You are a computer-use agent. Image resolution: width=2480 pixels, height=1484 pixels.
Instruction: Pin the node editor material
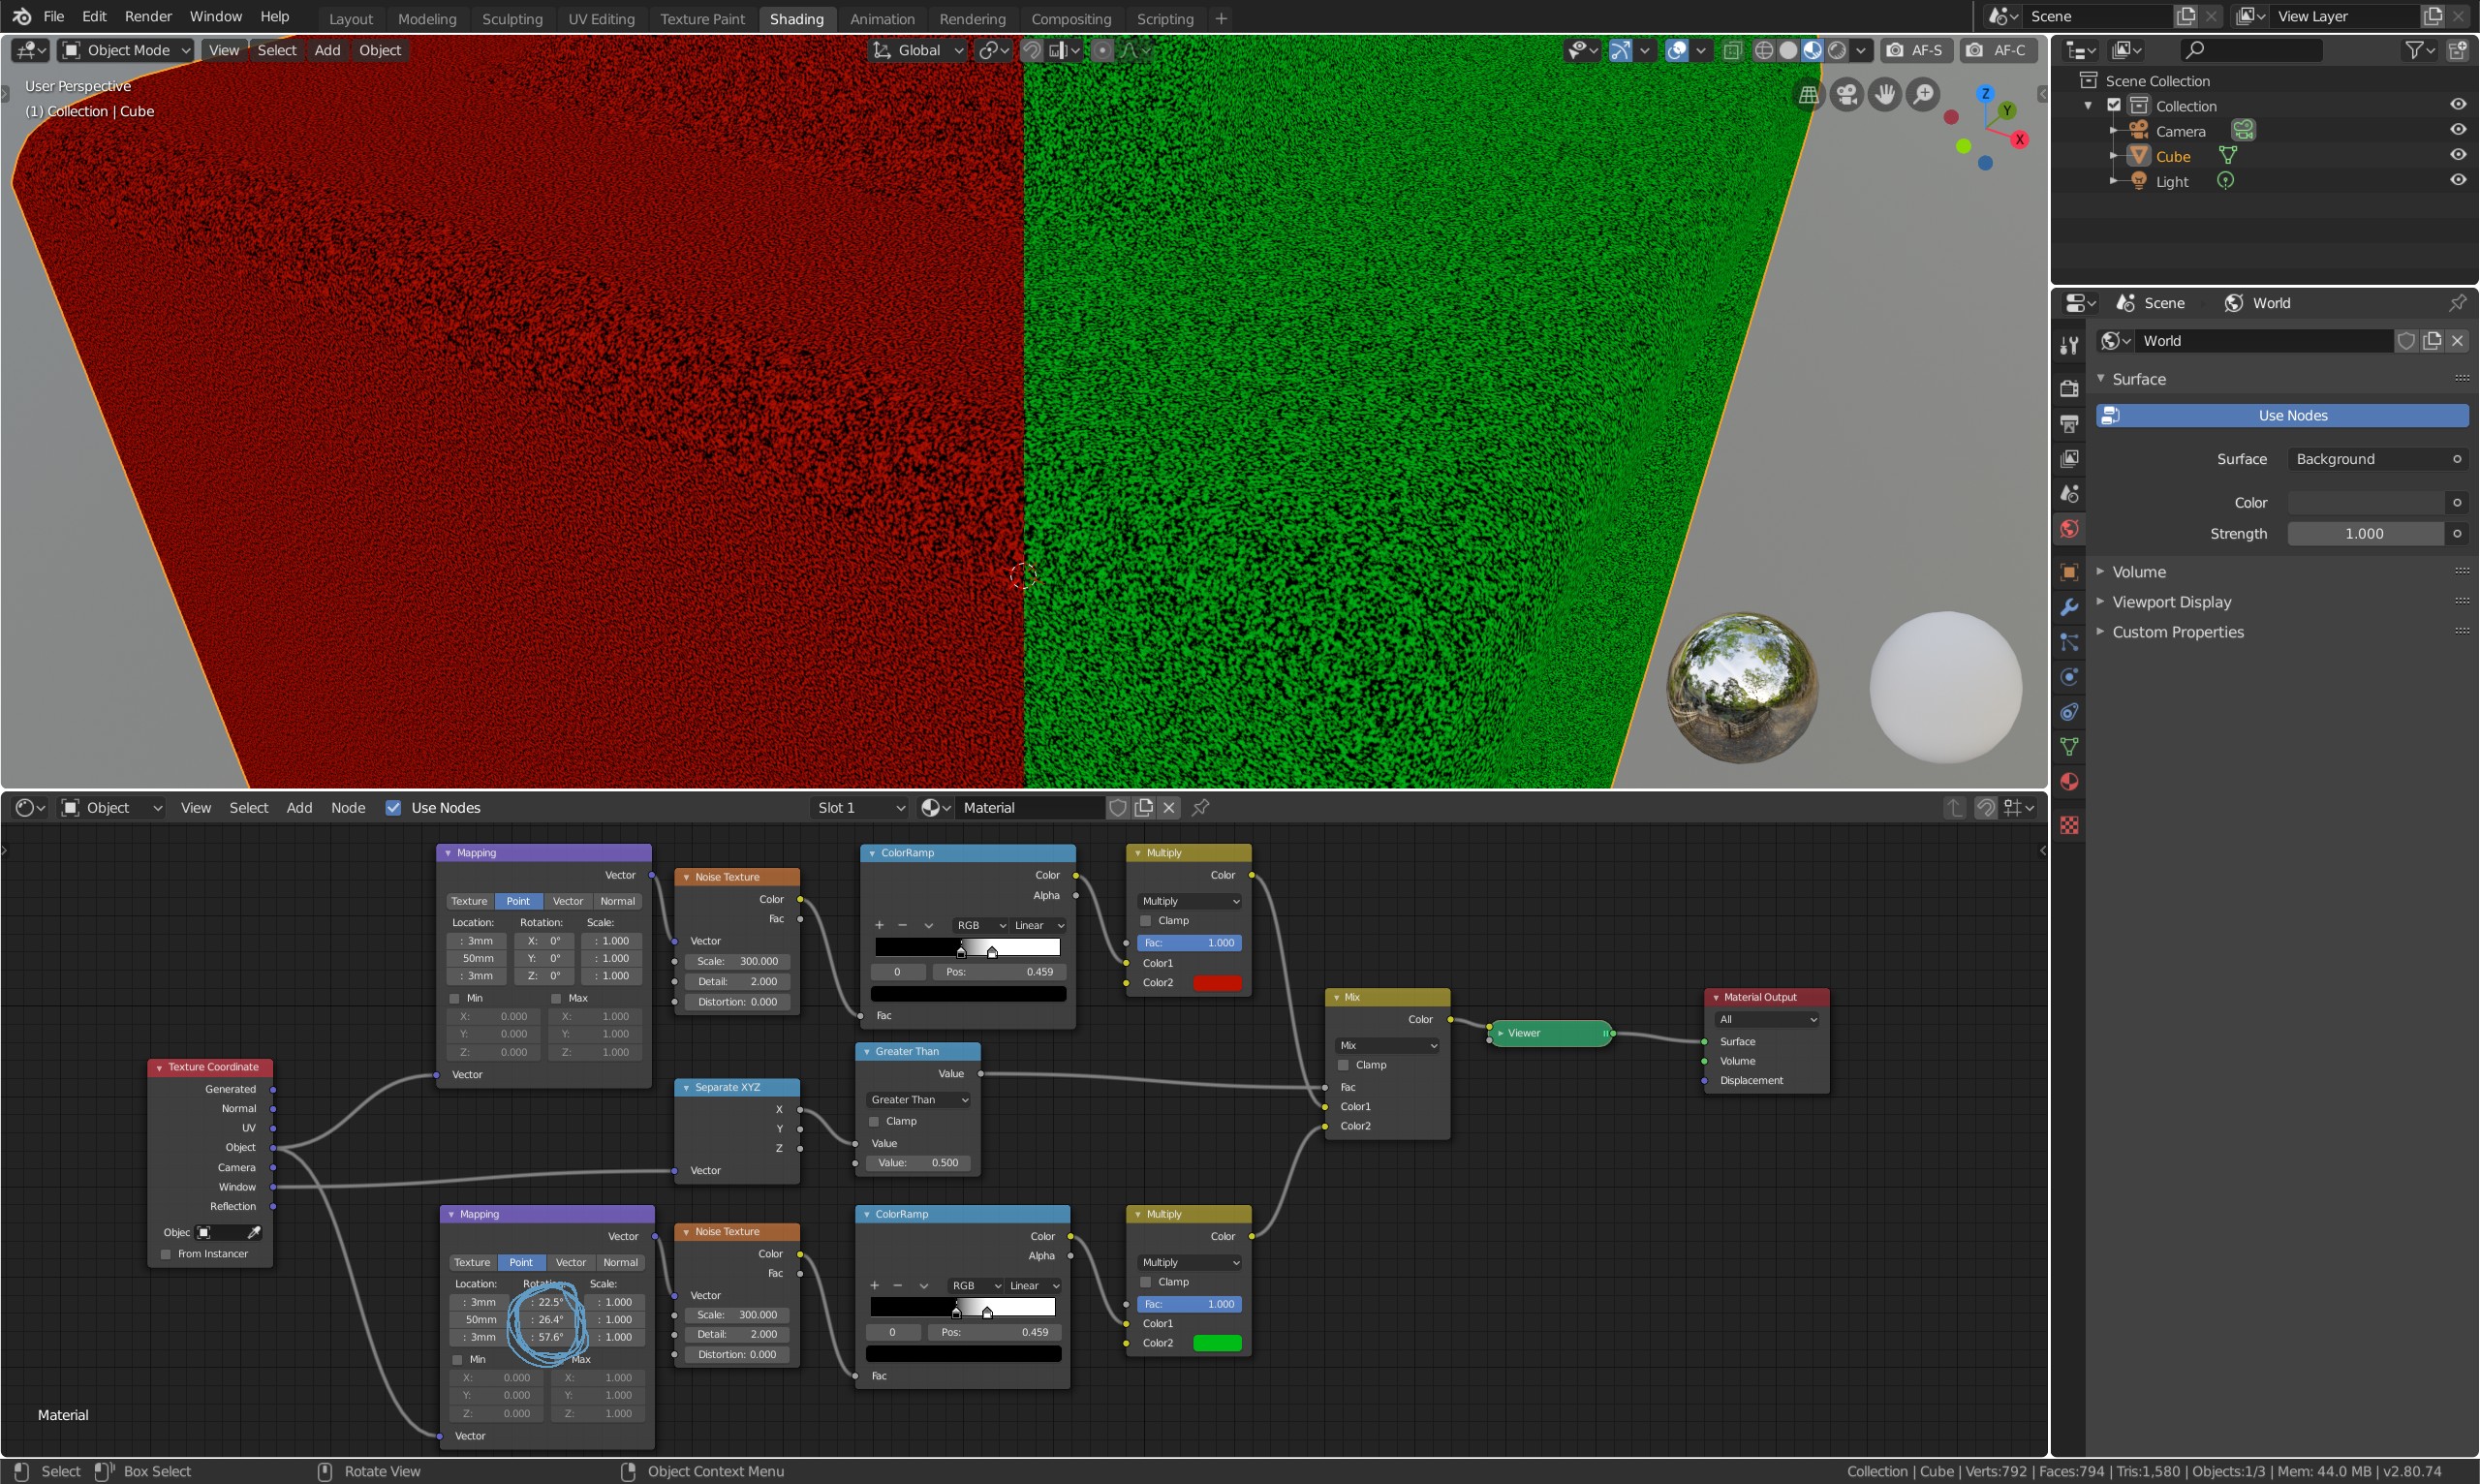click(1201, 807)
